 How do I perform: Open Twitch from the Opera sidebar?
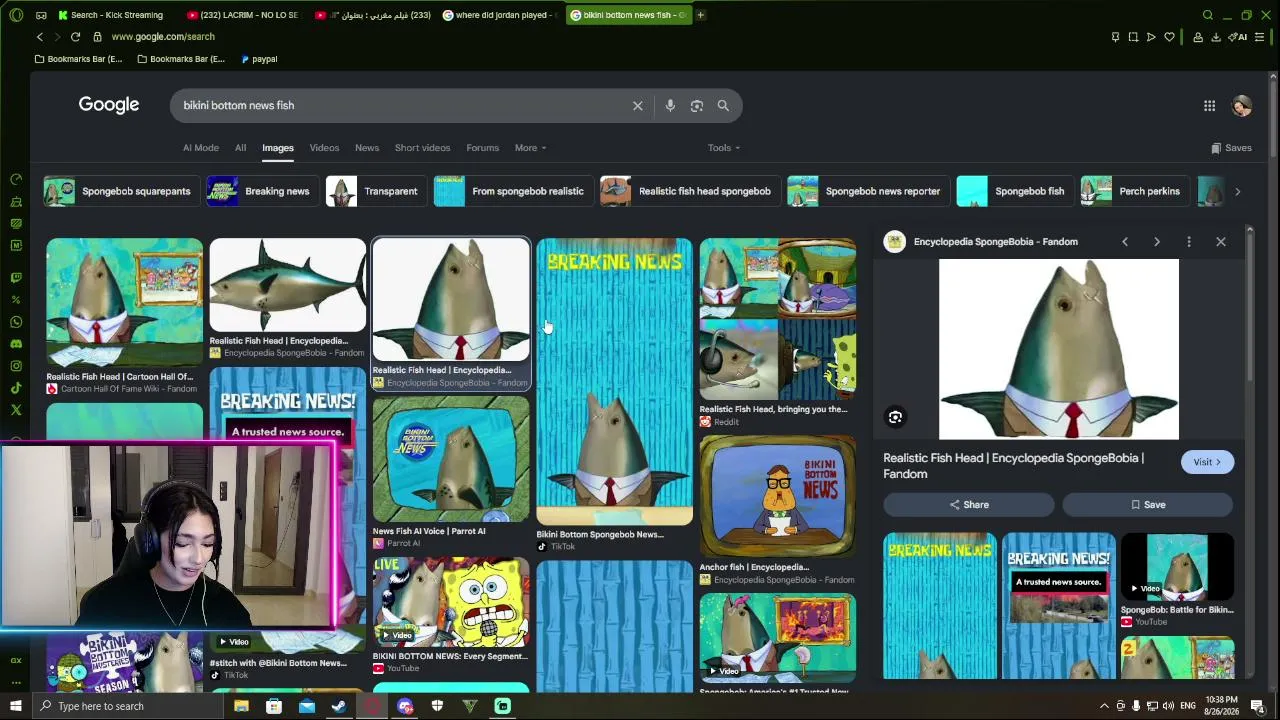(16, 278)
